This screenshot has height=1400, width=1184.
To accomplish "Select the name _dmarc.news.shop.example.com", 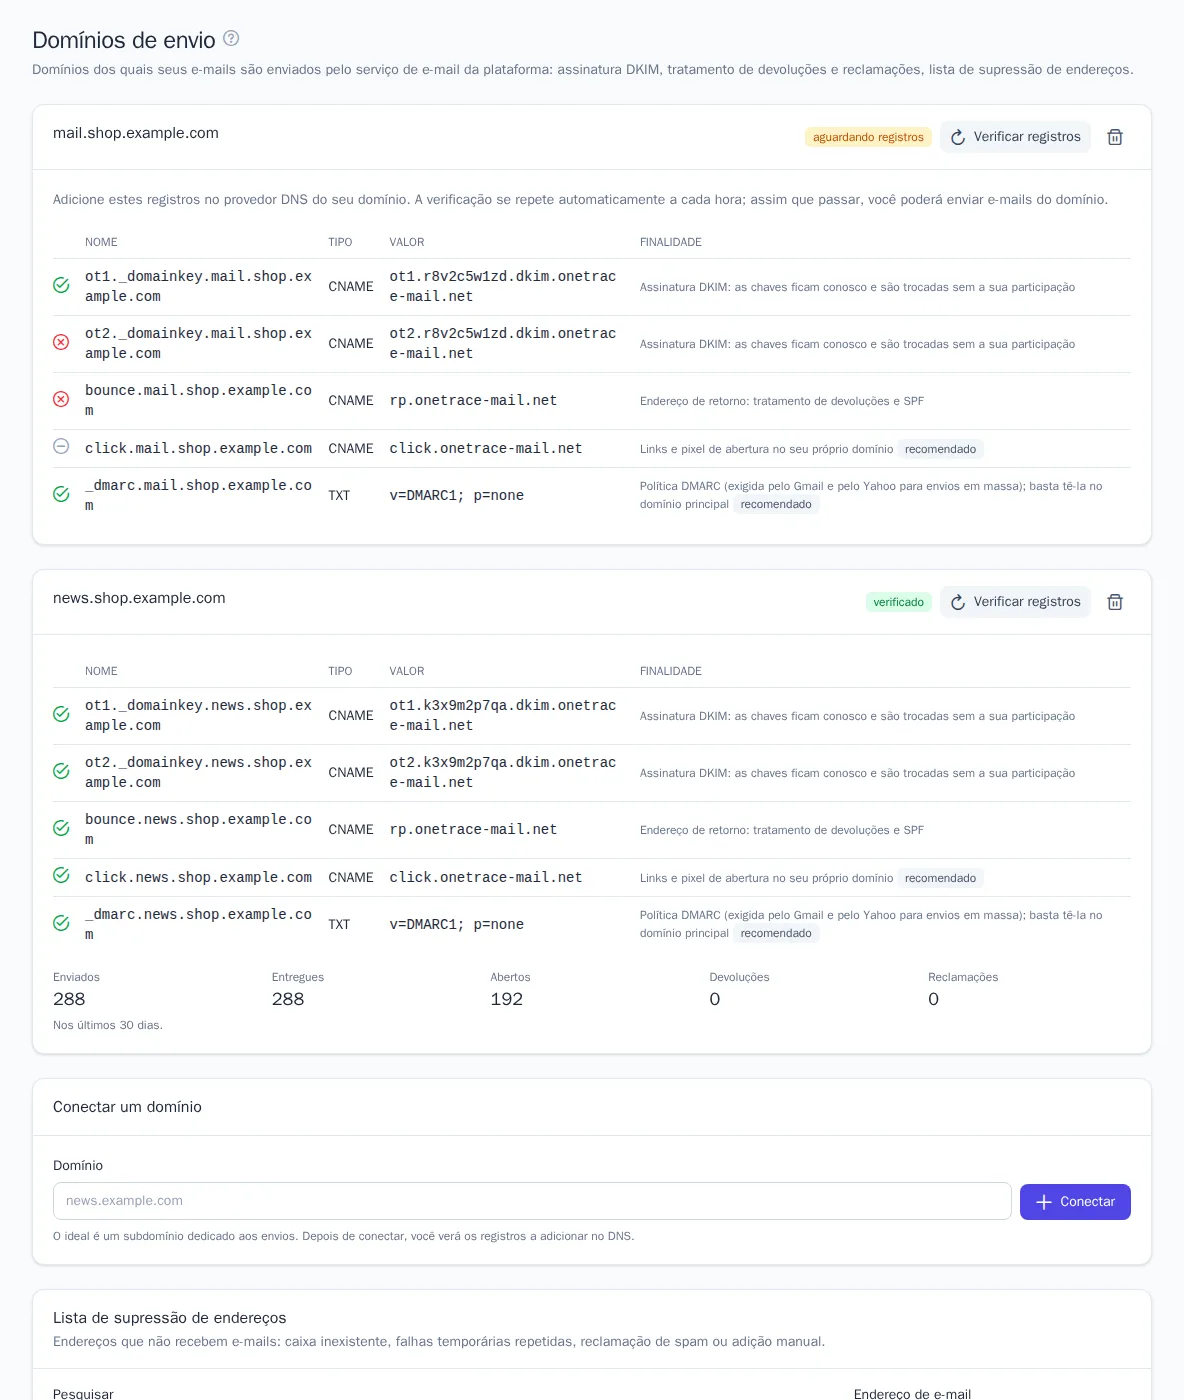I will coord(198,924).
